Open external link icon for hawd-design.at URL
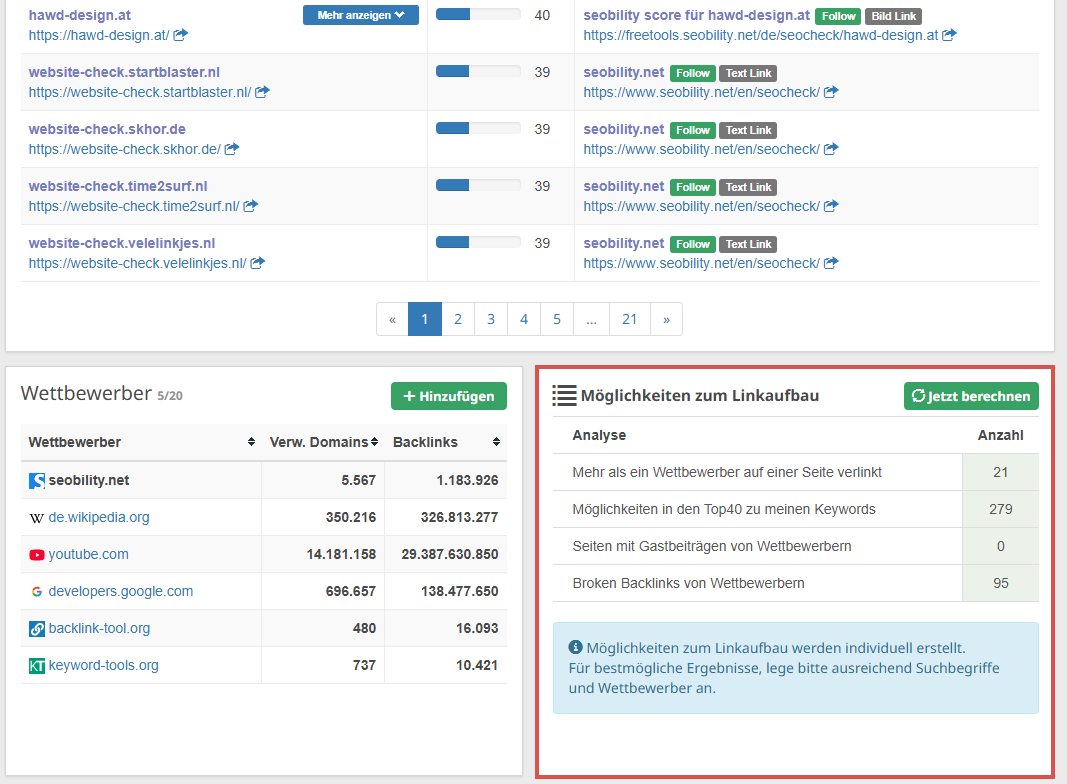The width and height of the screenshot is (1067, 784). click(x=180, y=35)
